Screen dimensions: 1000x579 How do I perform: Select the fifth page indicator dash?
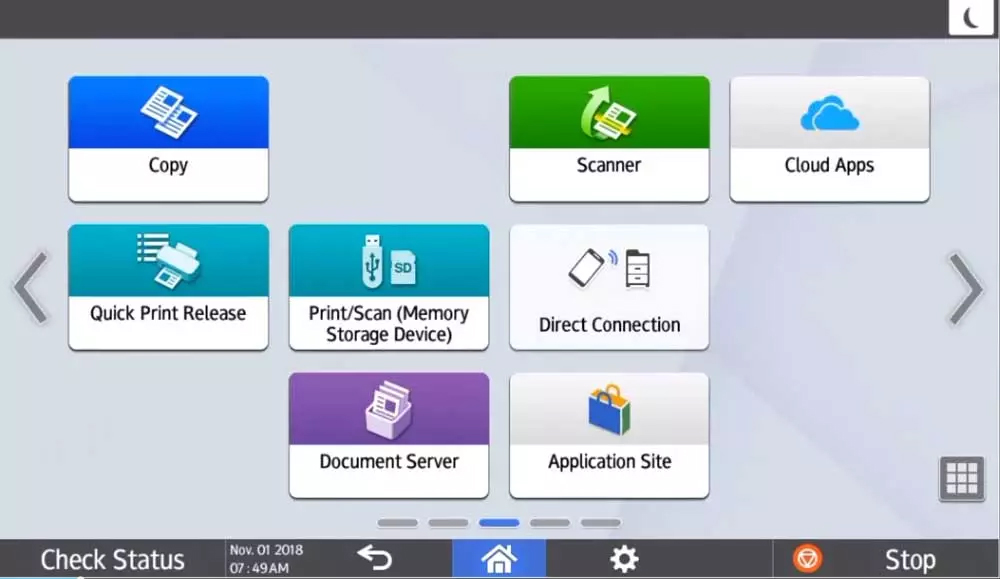[600, 523]
